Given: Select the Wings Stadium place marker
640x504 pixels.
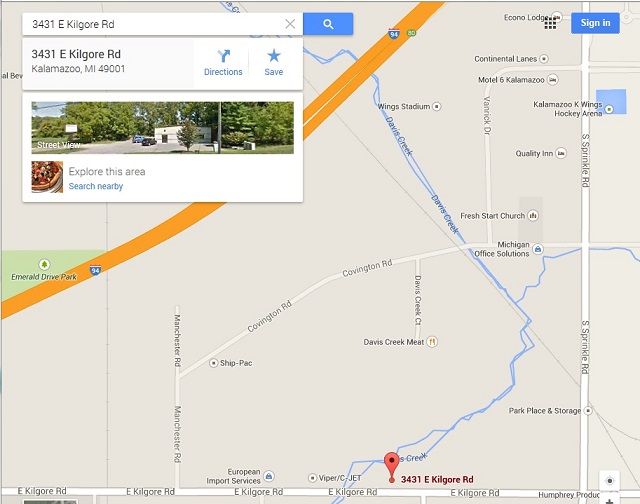Looking at the screenshot, I should pos(437,107).
